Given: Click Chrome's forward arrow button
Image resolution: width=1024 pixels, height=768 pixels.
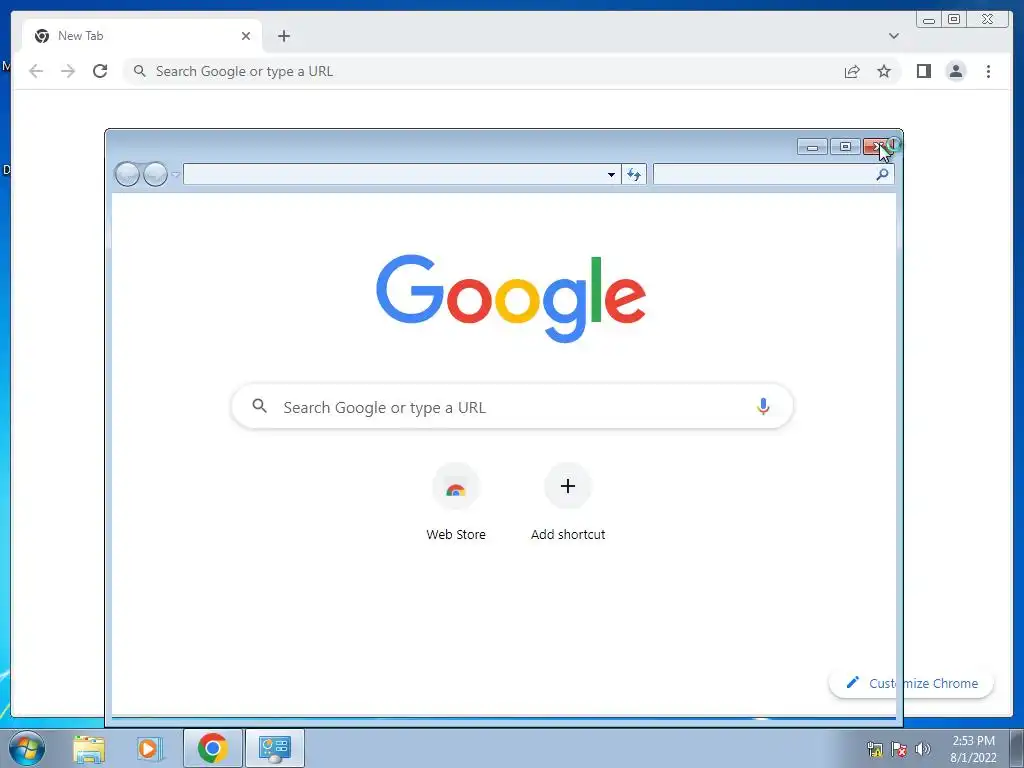Looking at the screenshot, I should [x=68, y=71].
